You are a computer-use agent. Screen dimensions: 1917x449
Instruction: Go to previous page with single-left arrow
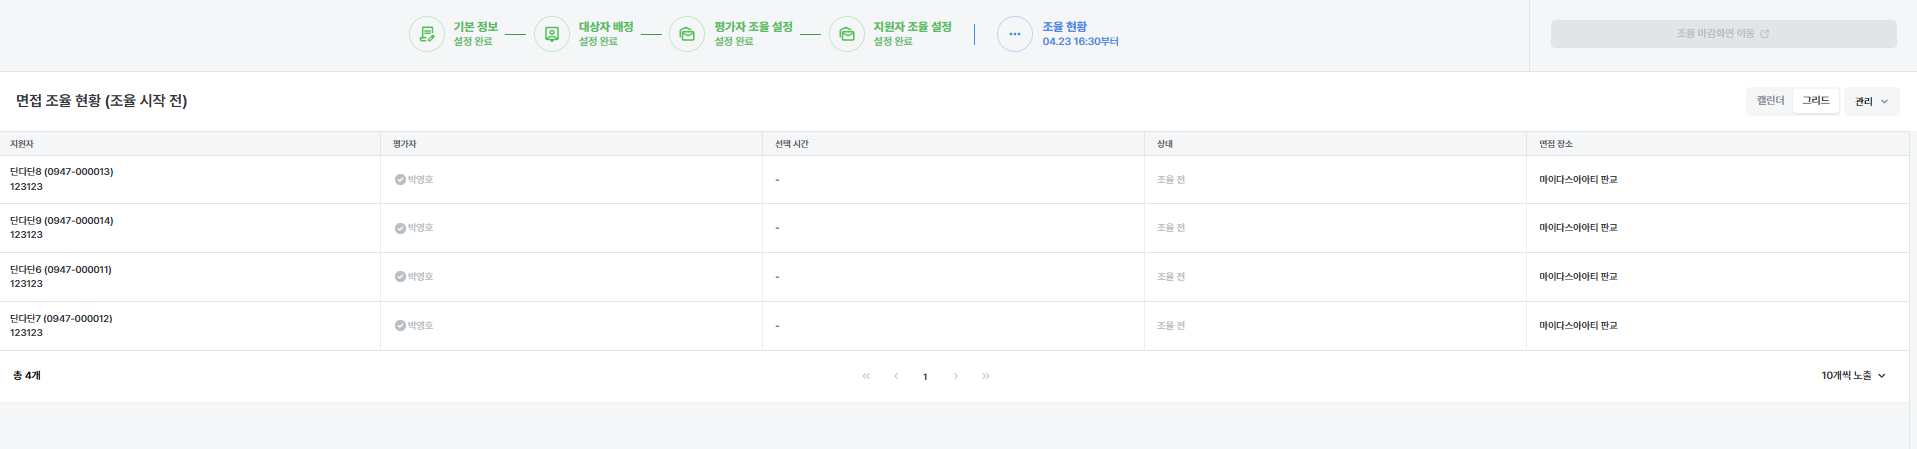coord(896,376)
